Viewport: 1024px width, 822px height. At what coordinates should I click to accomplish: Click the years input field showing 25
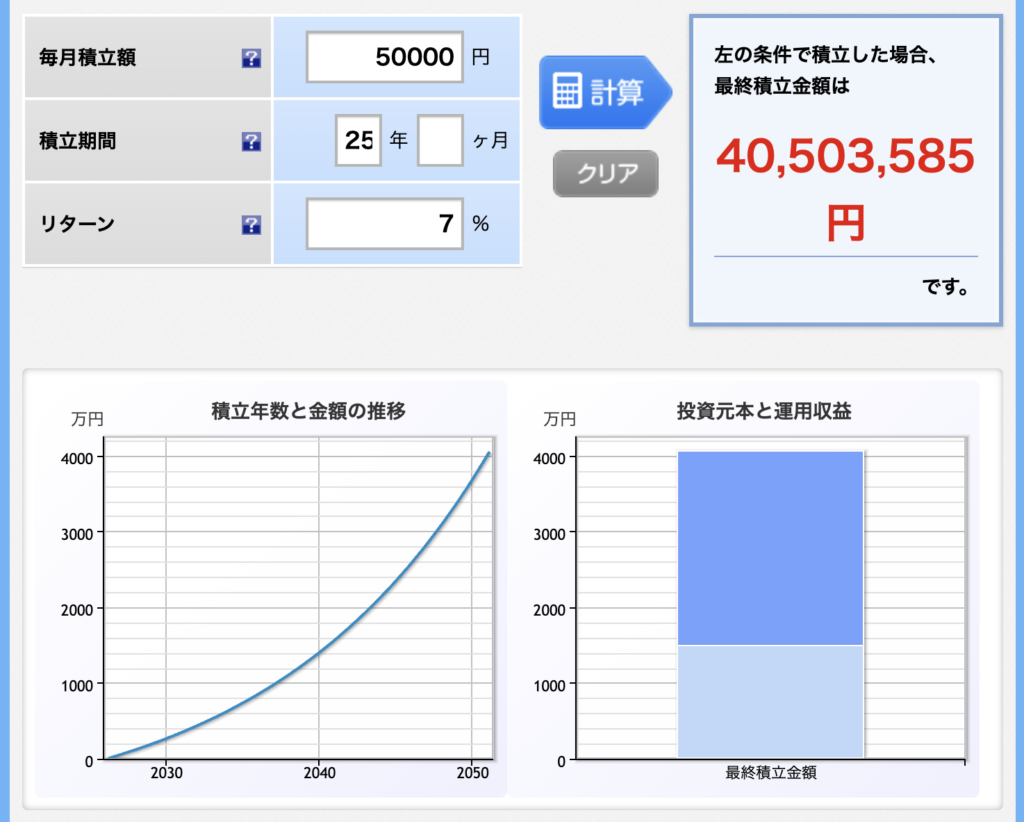point(358,141)
